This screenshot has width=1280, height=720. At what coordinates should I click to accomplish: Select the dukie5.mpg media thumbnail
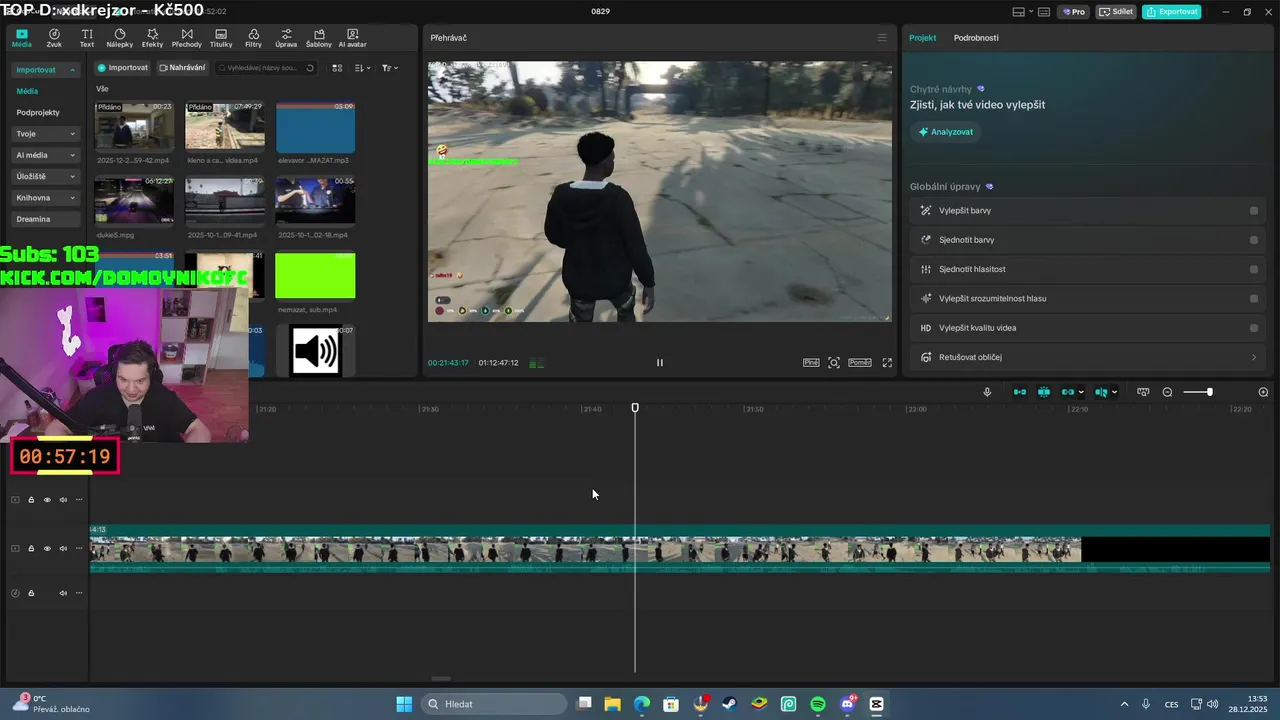(134, 200)
